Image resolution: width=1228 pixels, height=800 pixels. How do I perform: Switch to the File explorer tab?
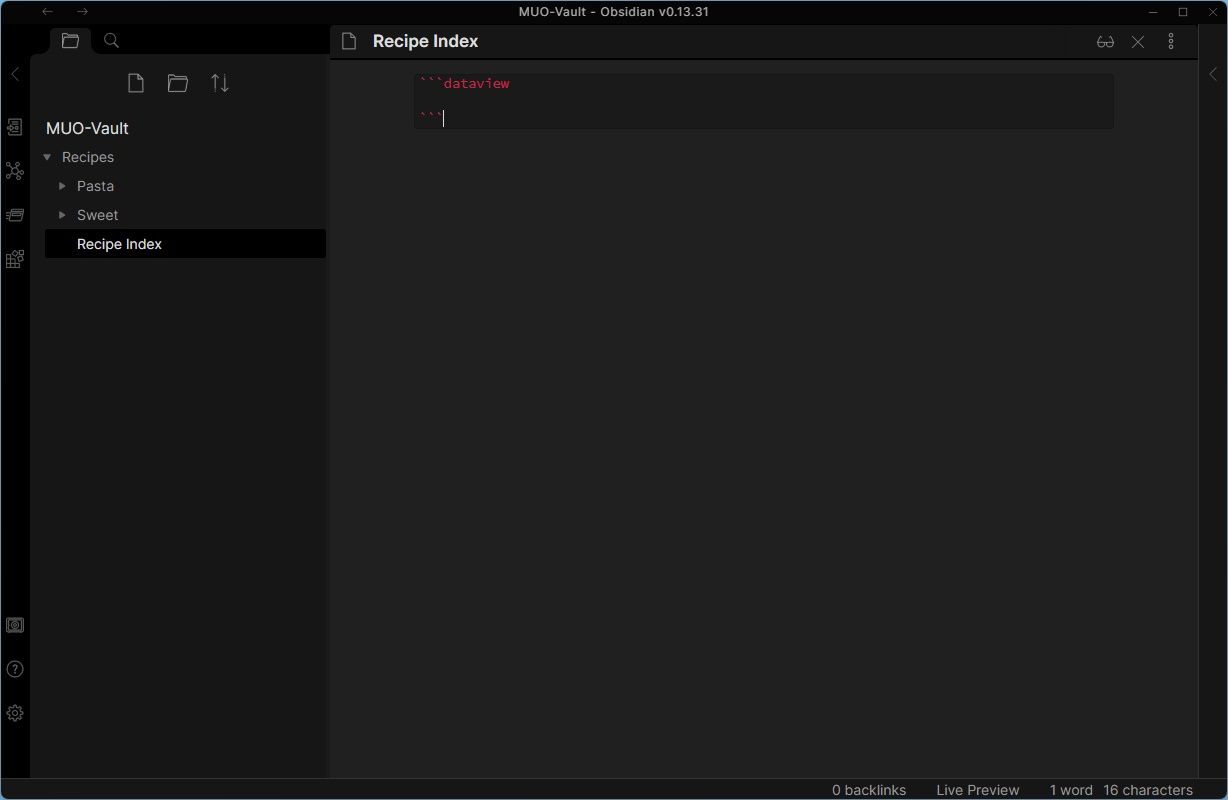pos(70,41)
